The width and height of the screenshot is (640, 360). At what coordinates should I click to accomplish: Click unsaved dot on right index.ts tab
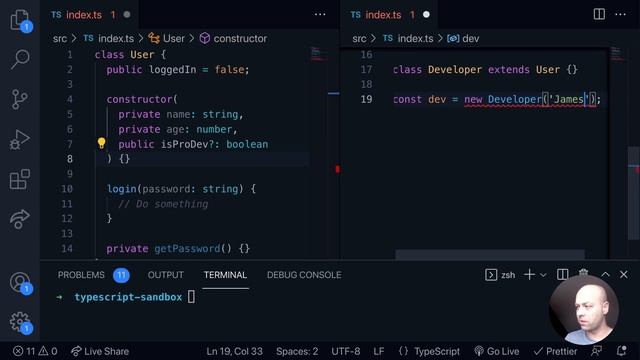[x=426, y=15]
